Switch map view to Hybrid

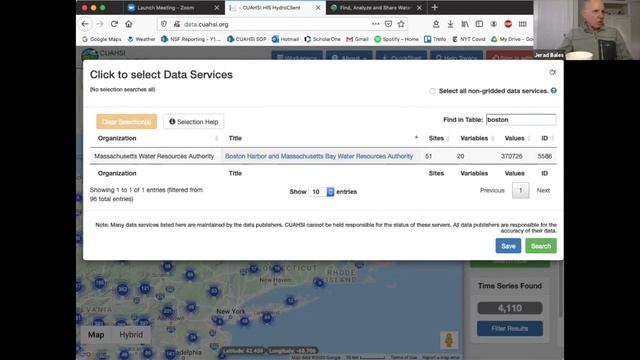click(131, 335)
